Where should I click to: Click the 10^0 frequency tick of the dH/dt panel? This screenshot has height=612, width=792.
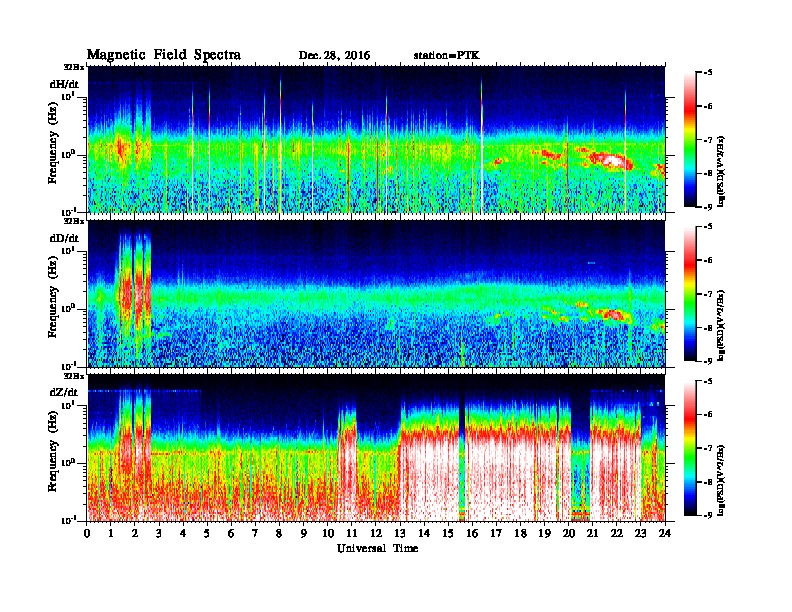pyautogui.click(x=69, y=154)
